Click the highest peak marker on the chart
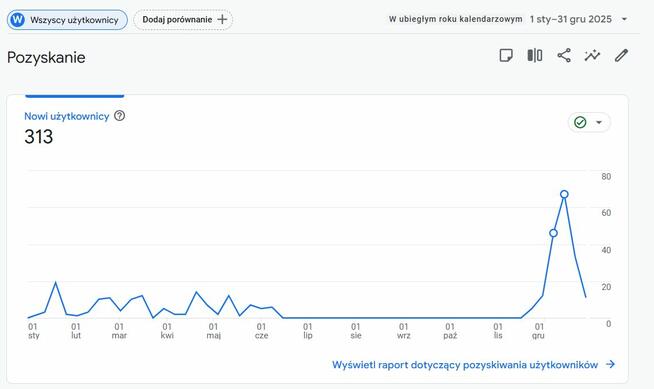The image size is (654, 389). [x=564, y=194]
